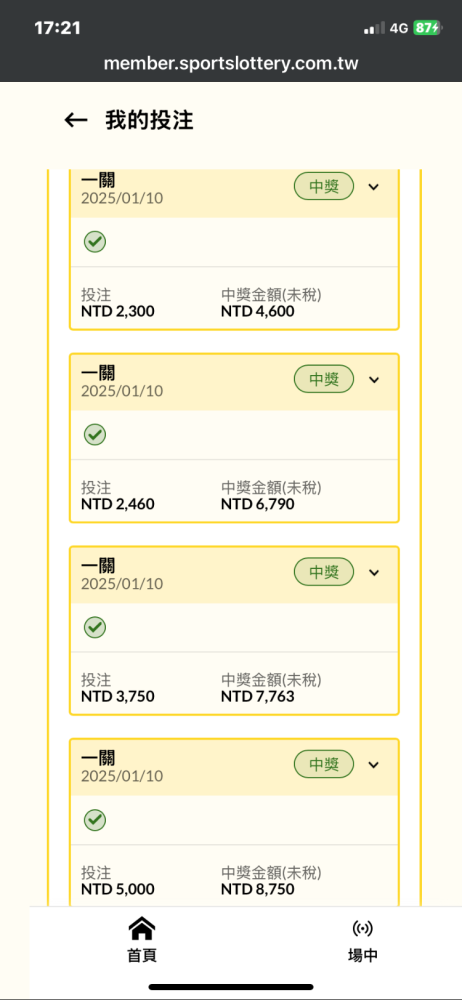The height and width of the screenshot is (1000, 462).
Task: Tap the battery indicator in status bar
Action: point(426,28)
